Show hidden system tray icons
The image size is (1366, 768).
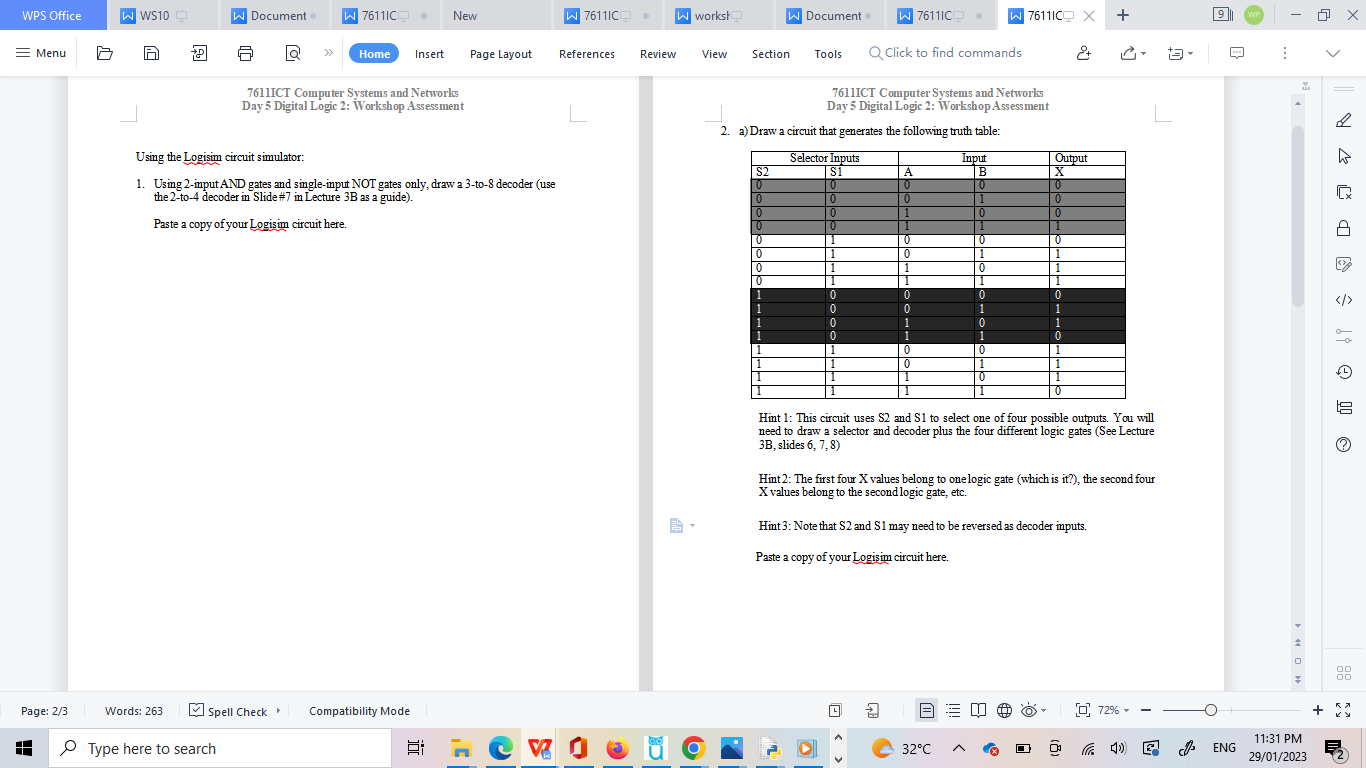957,748
